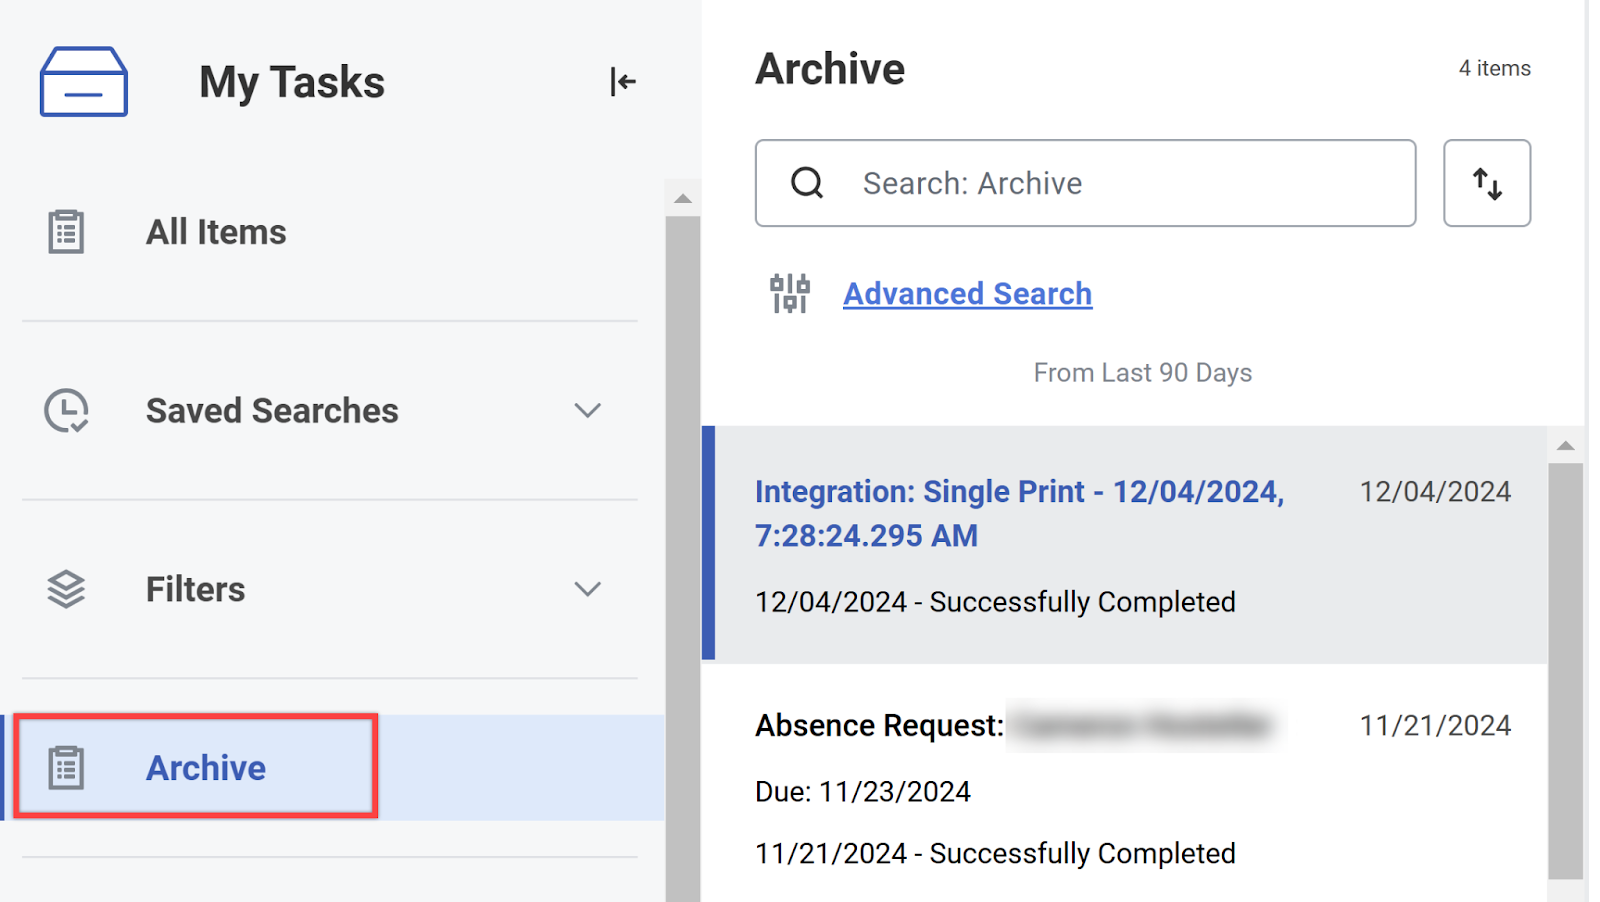This screenshot has height=902, width=1600.
Task: Select the All Items clipboard icon
Action: coord(65,231)
